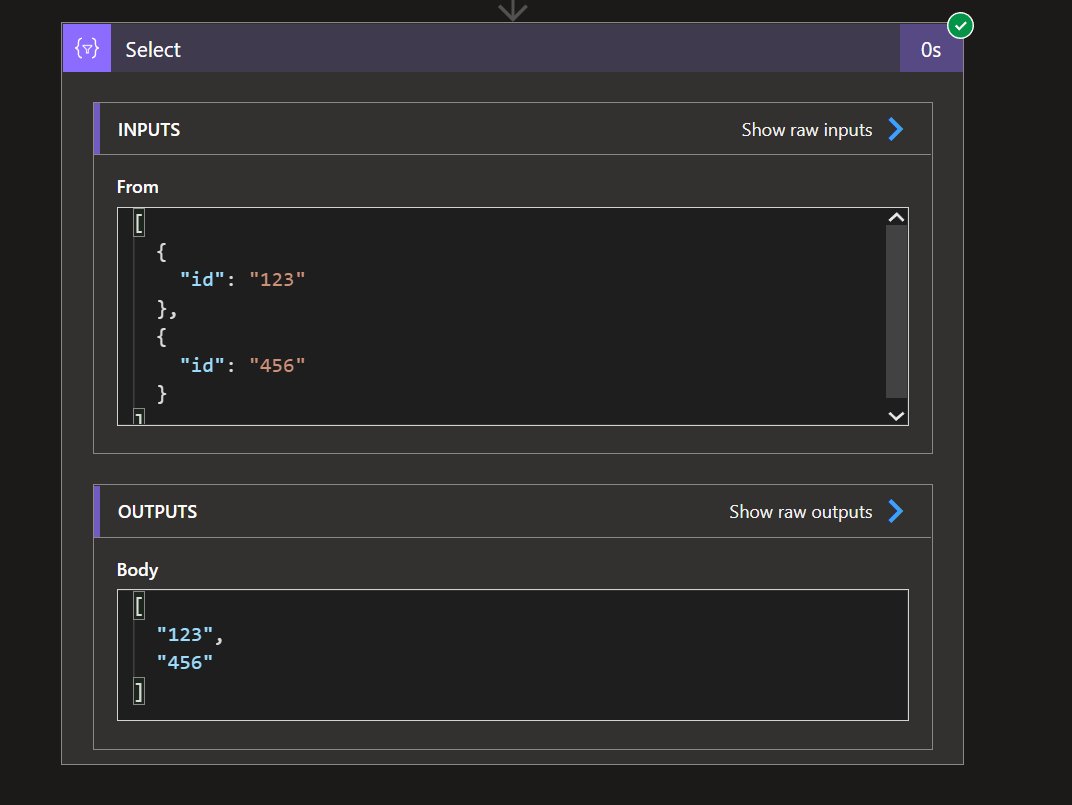Viewport: 1072px width, 805px height.
Task: Click Show raw outputs link
Action: [x=801, y=512]
